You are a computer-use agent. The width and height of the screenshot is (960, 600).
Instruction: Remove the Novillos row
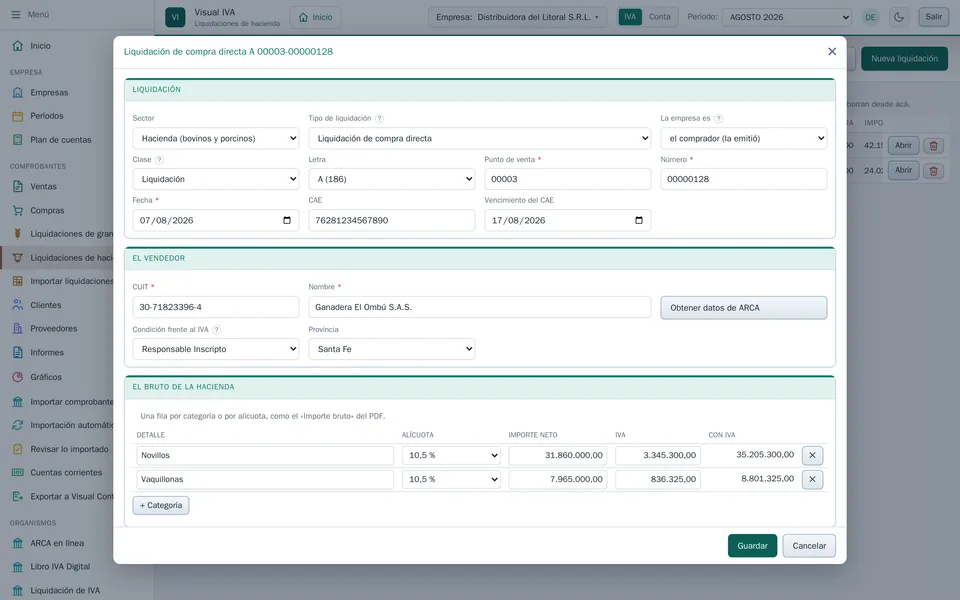click(812, 455)
